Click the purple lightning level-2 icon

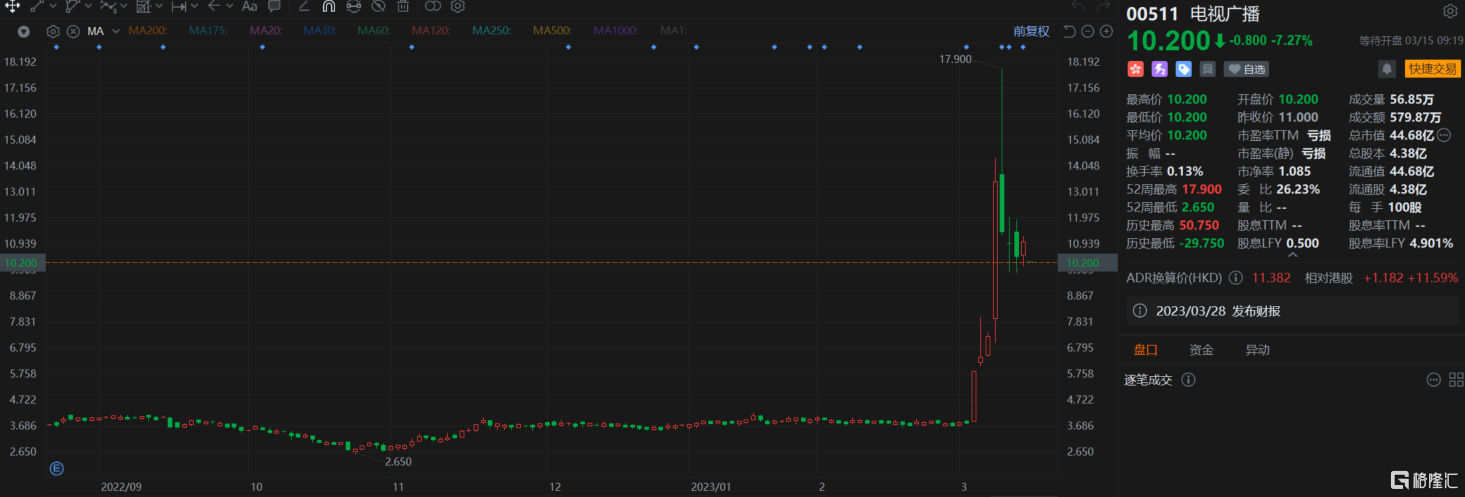[1160, 69]
